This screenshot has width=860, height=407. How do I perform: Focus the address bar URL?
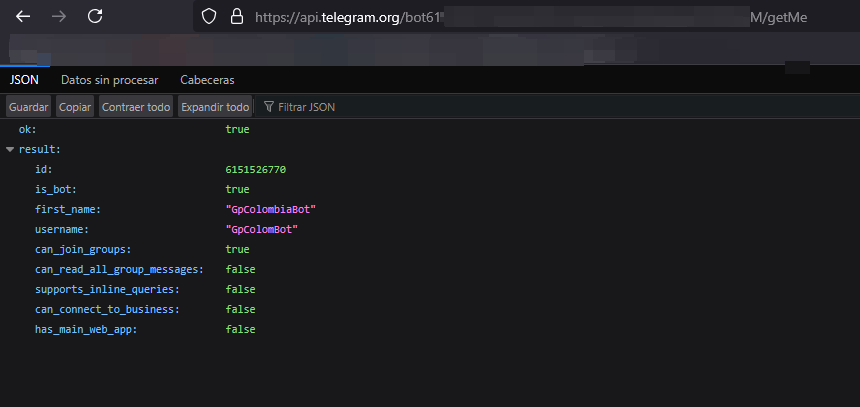click(x=530, y=18)
